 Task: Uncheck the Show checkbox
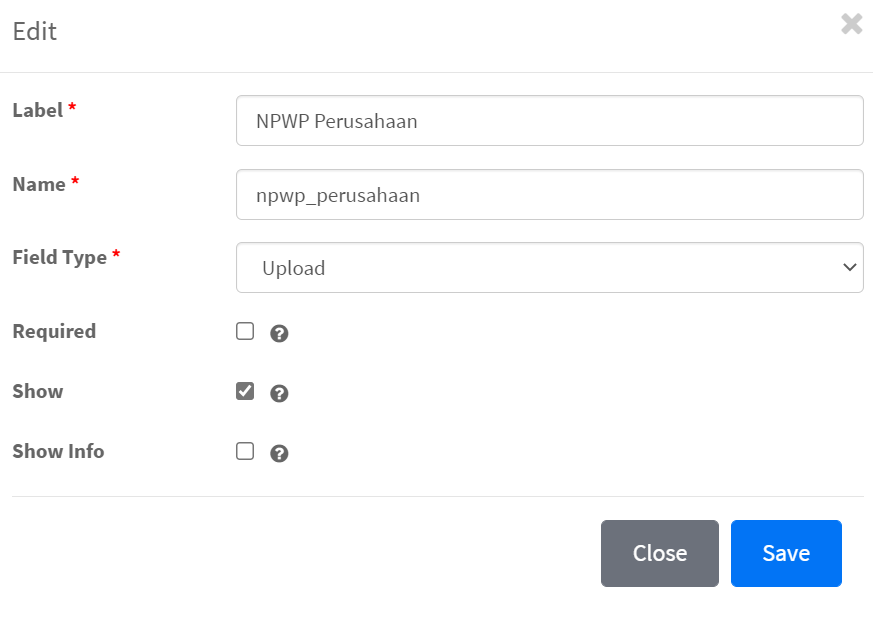tap(245, 391)
